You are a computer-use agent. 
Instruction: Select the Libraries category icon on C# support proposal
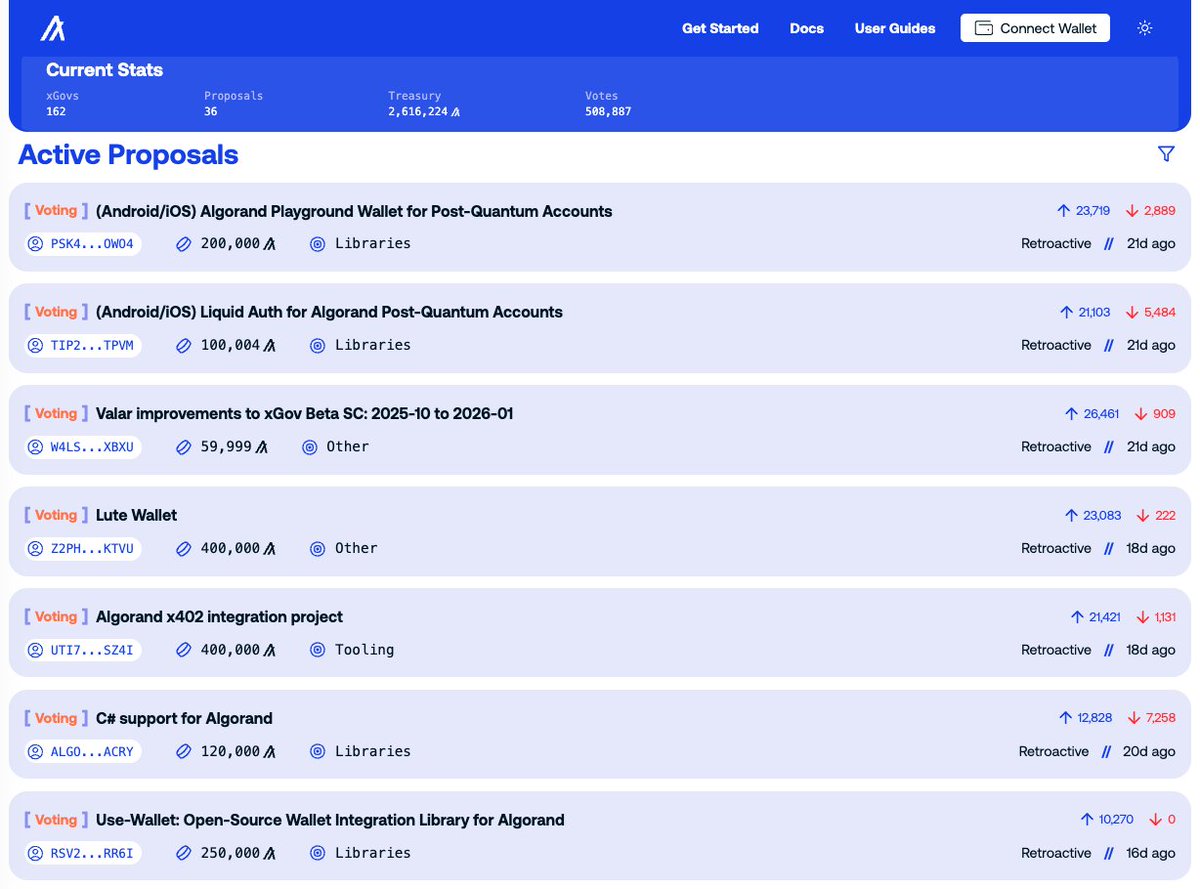317,751
